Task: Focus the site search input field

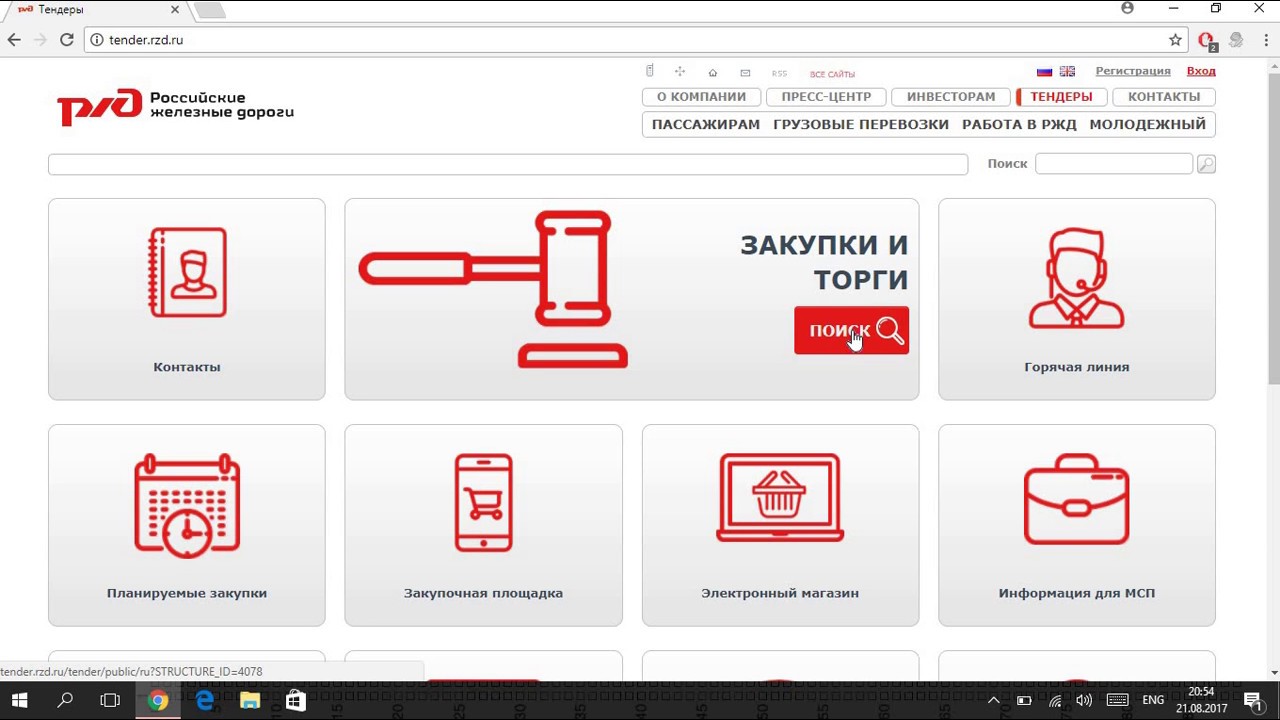Action: tap(1114, 163)
